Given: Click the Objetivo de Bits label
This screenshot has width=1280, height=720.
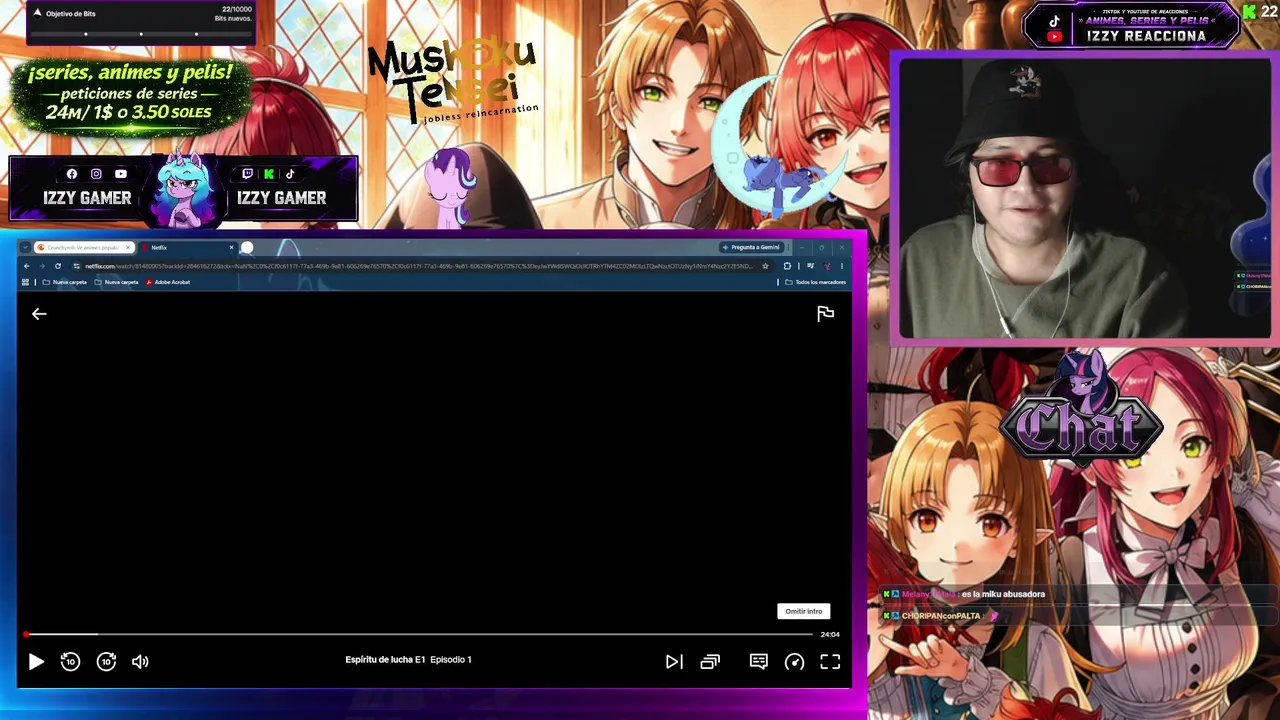Looking at the screenshot, I should pos(71,14).
